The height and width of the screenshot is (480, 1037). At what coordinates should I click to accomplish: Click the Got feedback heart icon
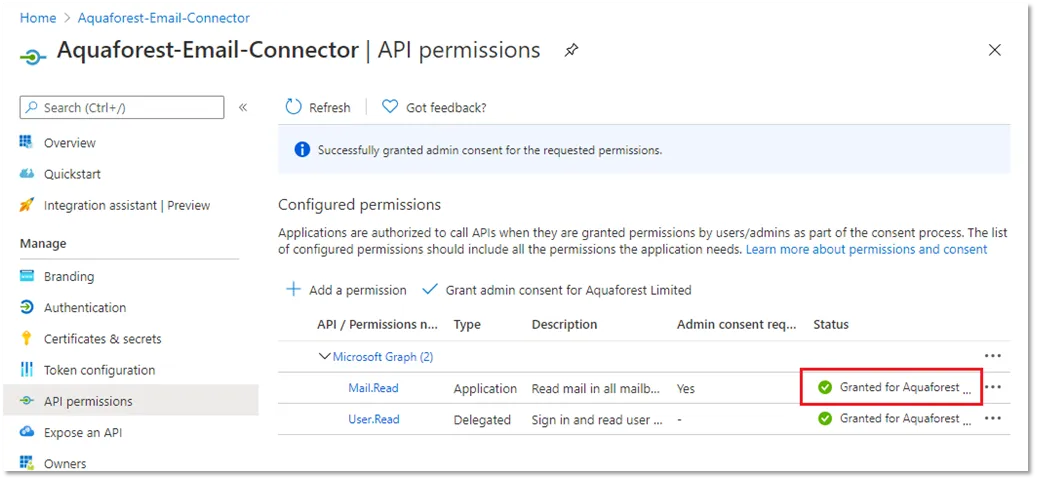point(390,107)
